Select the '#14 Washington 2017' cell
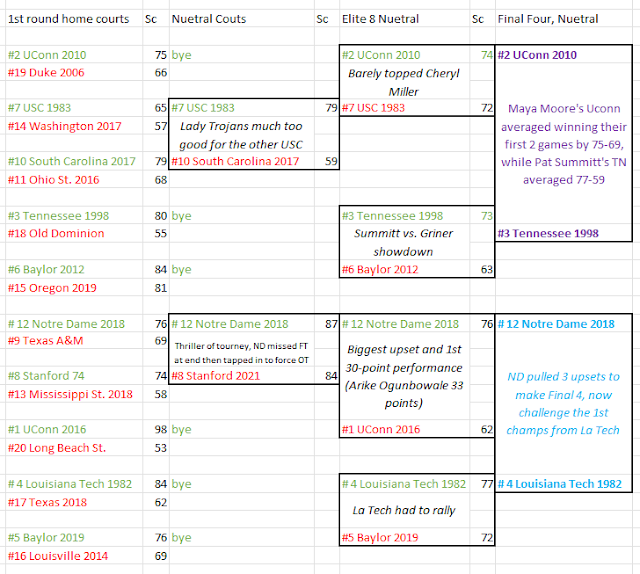 click(74, 126)
